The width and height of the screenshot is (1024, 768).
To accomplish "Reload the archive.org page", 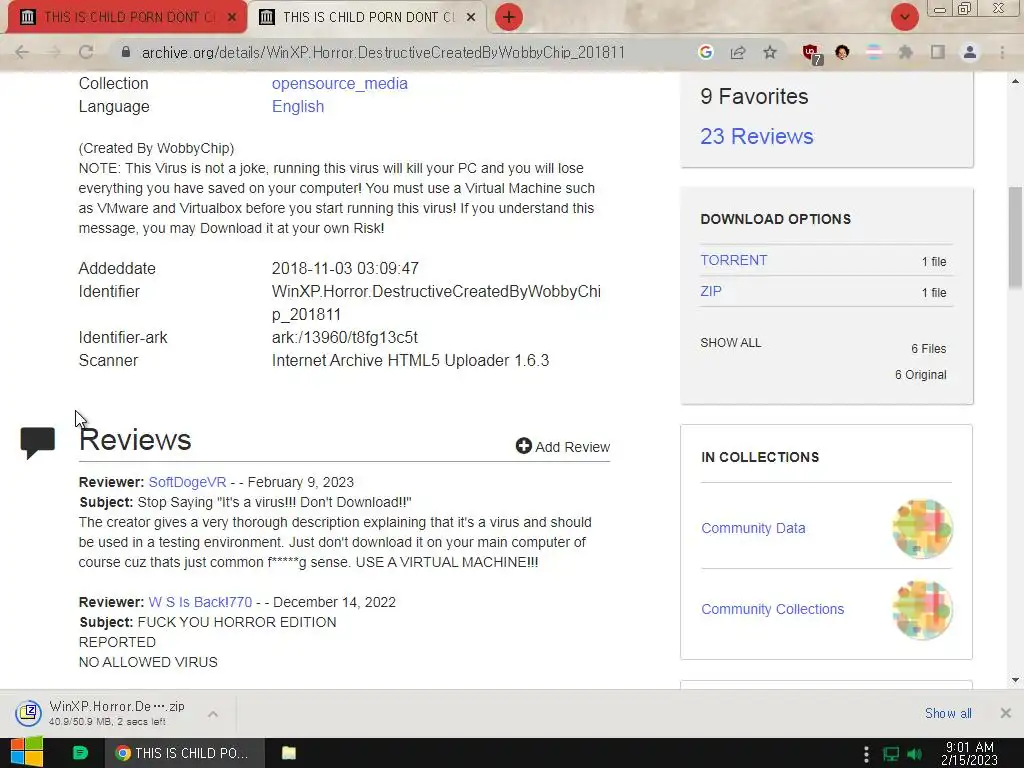I will coord(86,52).
